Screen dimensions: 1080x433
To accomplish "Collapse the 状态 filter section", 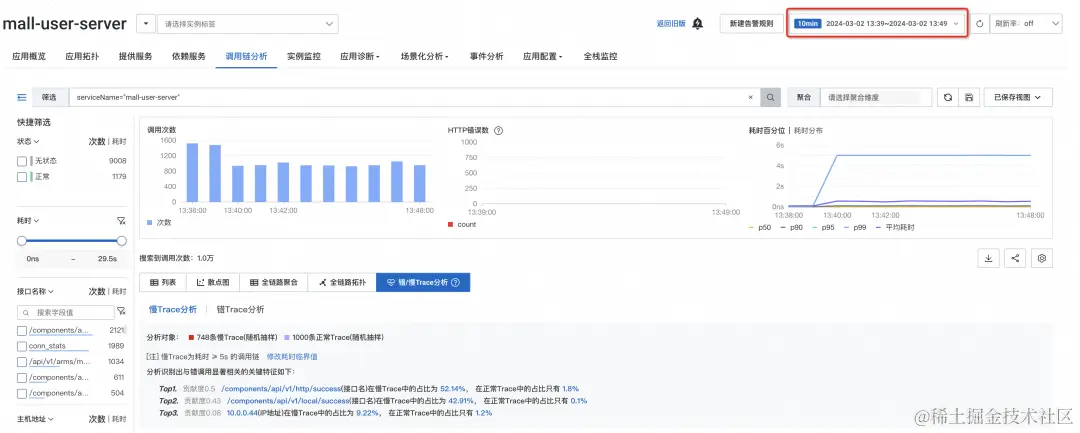I will coord(28,141).
